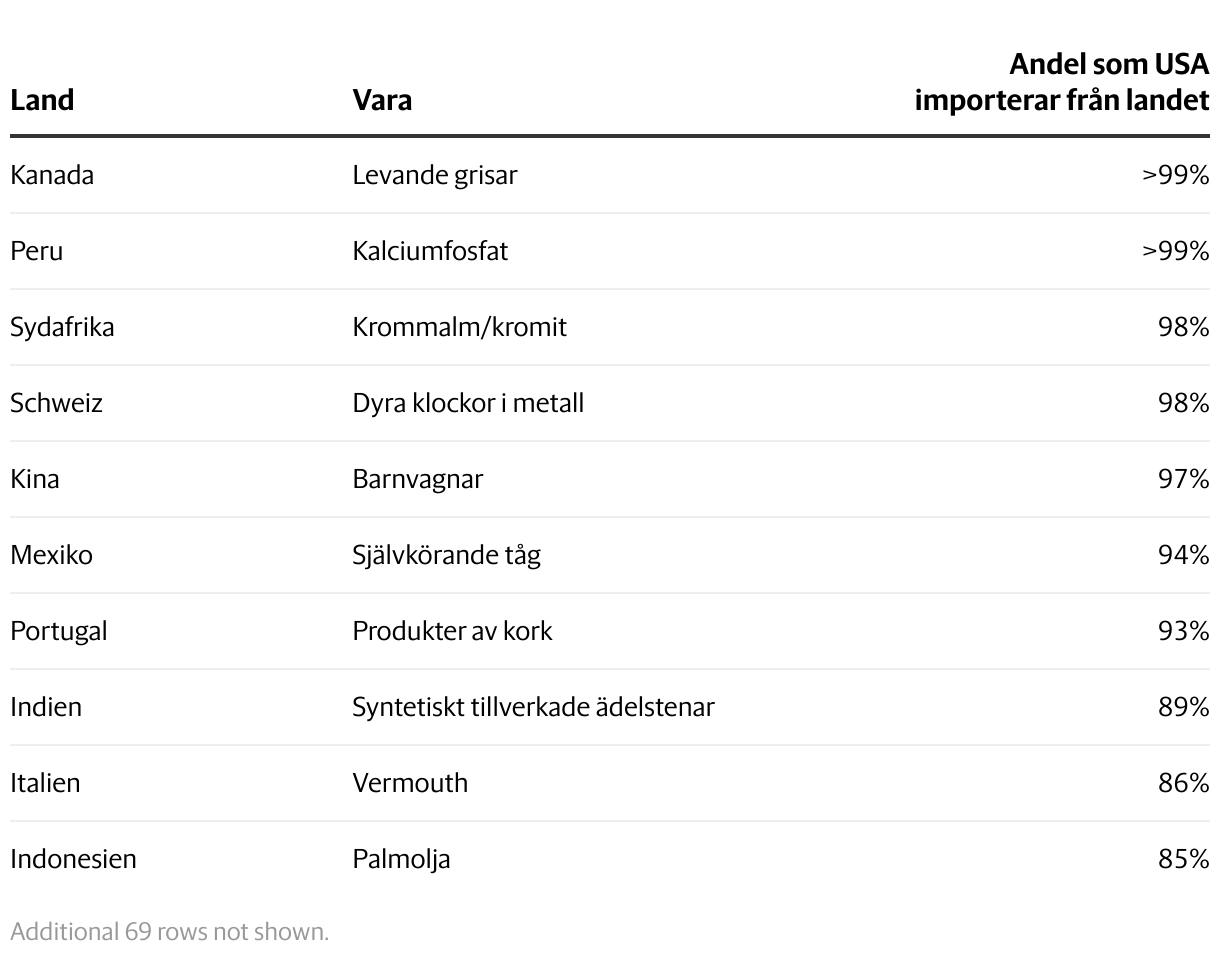Select the Peru country cell

(x=37, y=251)
